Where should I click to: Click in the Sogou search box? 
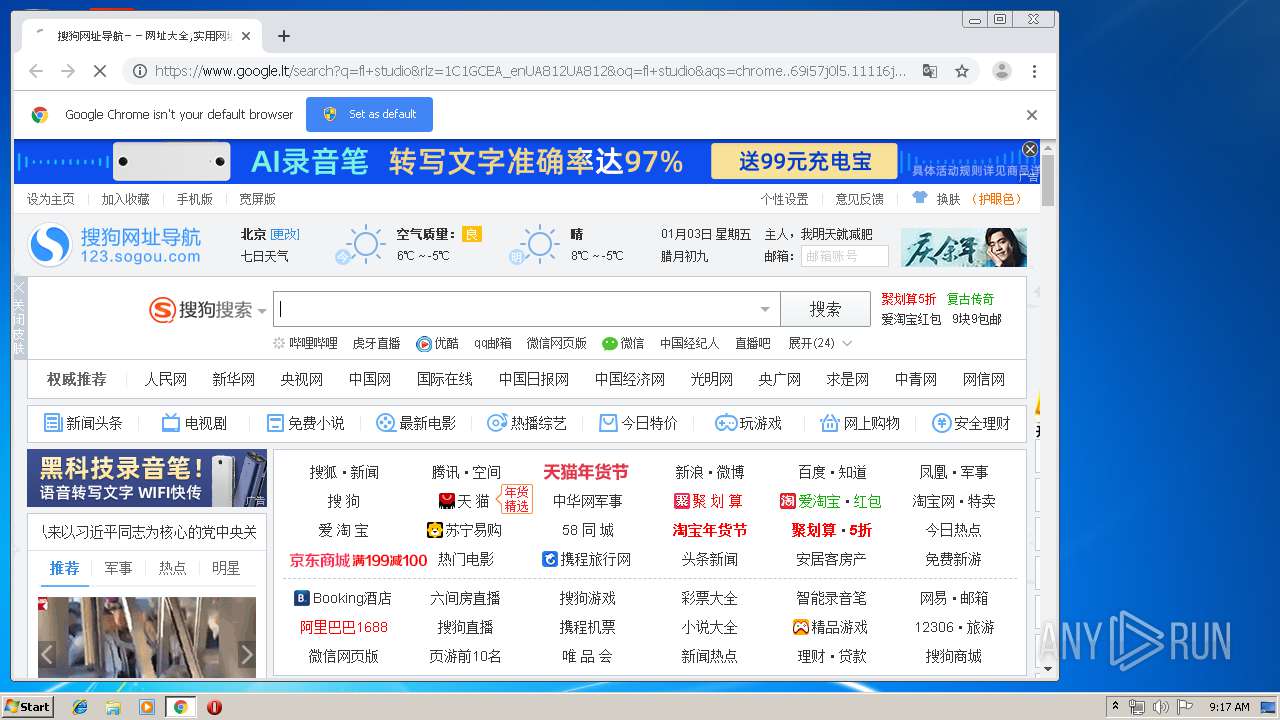(x=515, y=309)
